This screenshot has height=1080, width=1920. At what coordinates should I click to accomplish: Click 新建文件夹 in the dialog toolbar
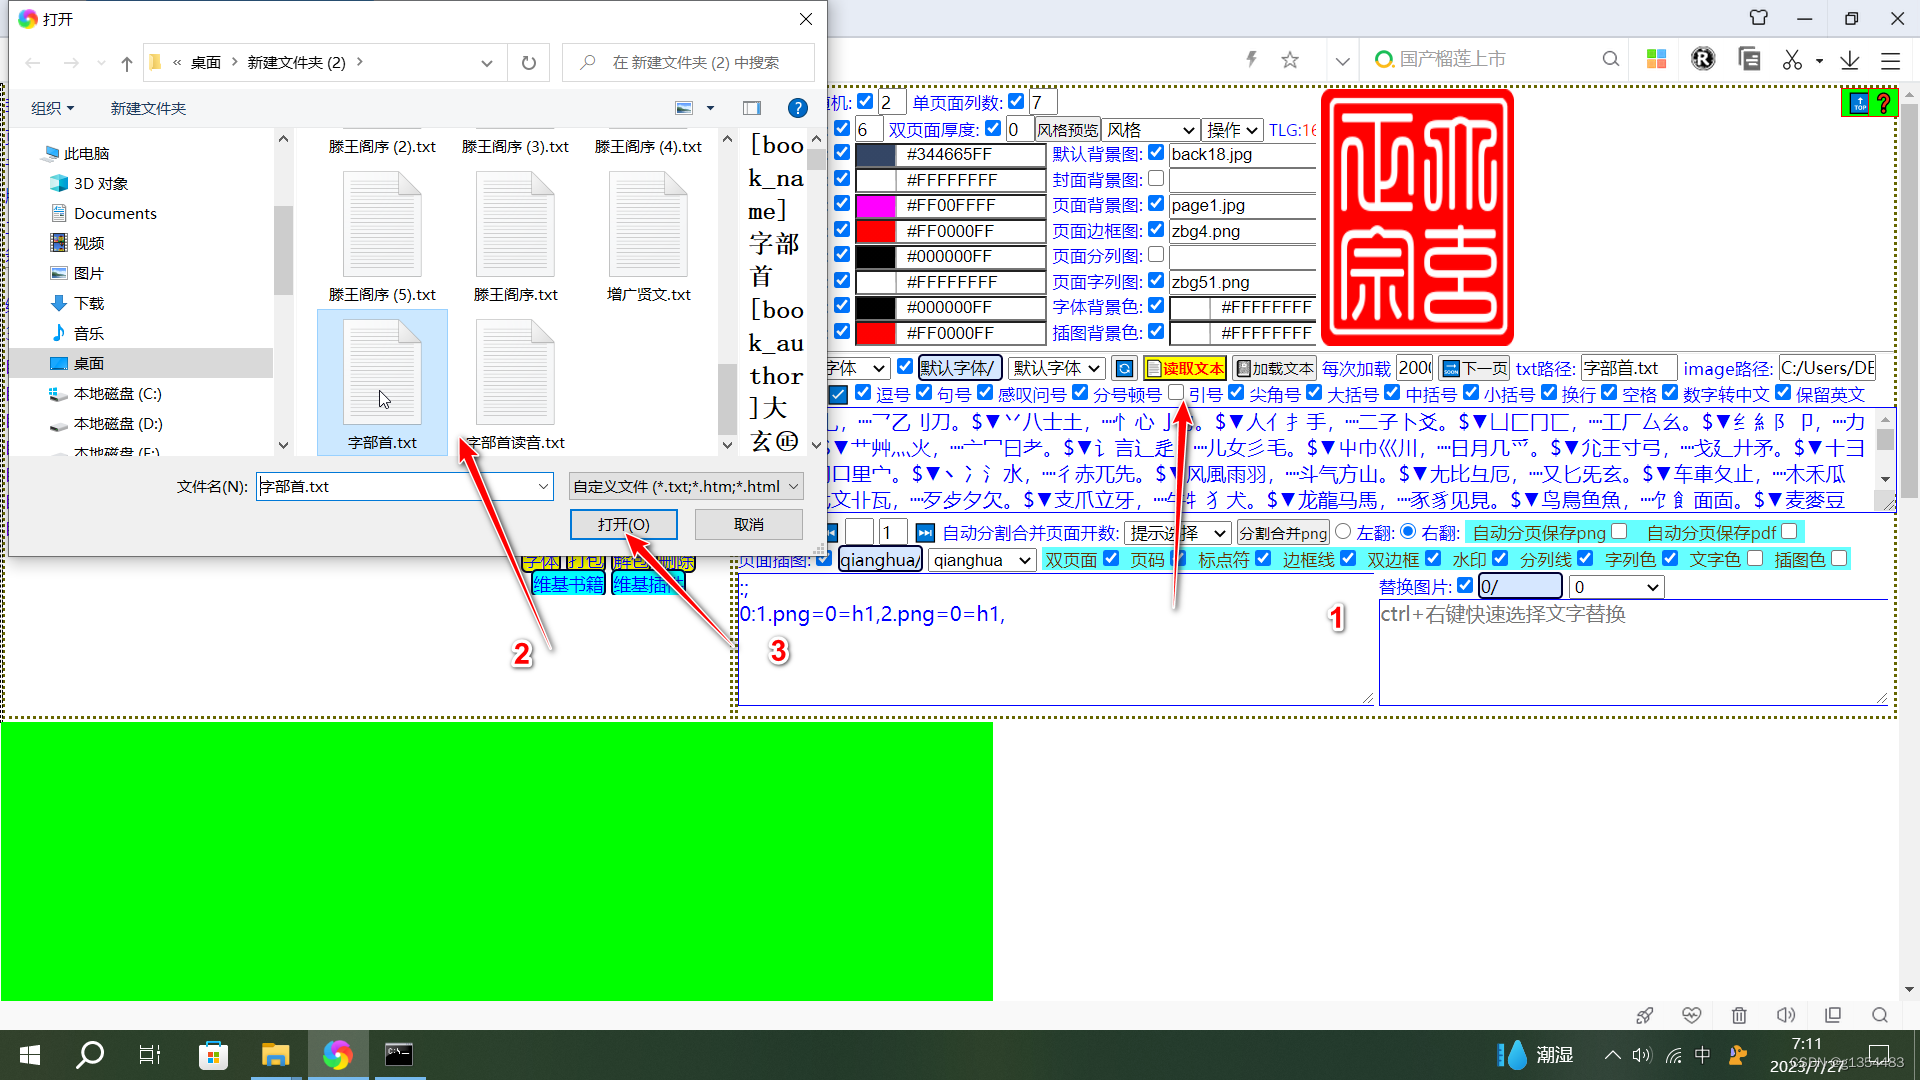(147, 108)
